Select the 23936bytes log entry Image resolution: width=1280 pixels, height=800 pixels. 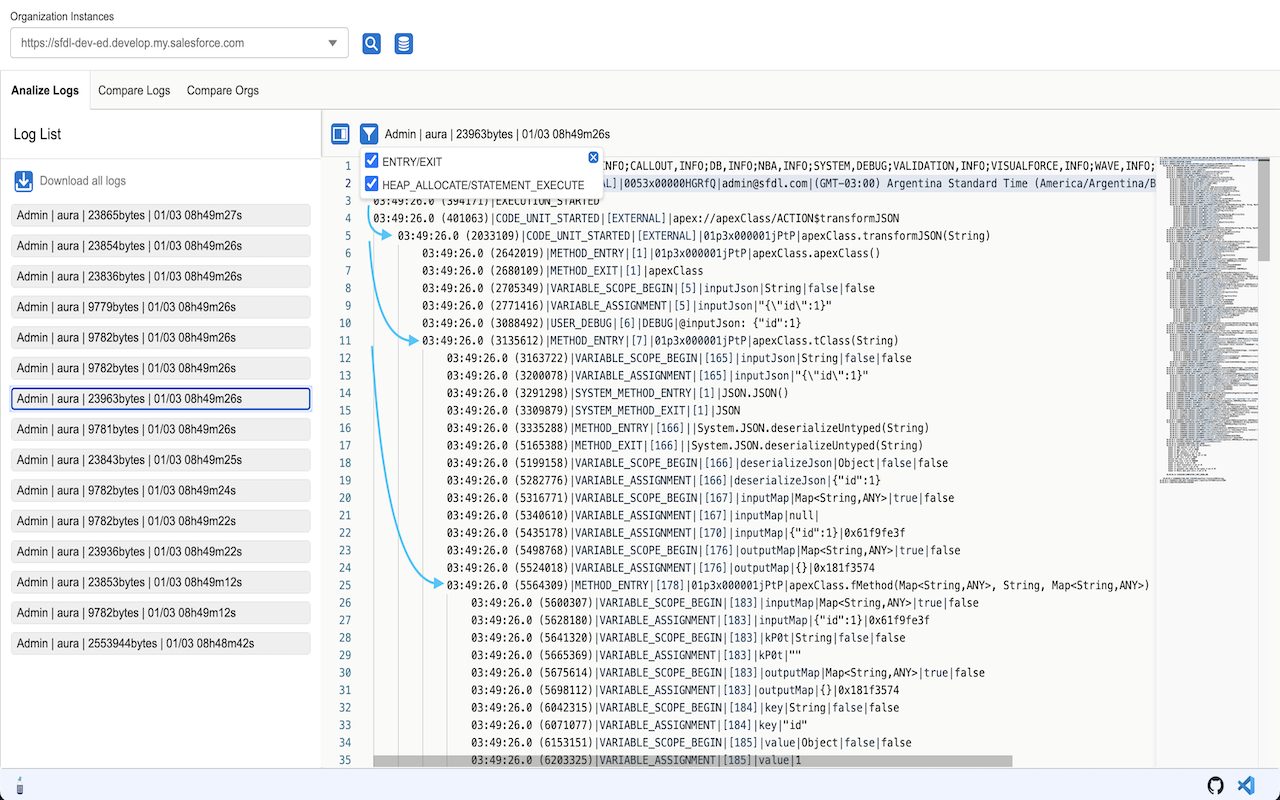click(161, 552)
